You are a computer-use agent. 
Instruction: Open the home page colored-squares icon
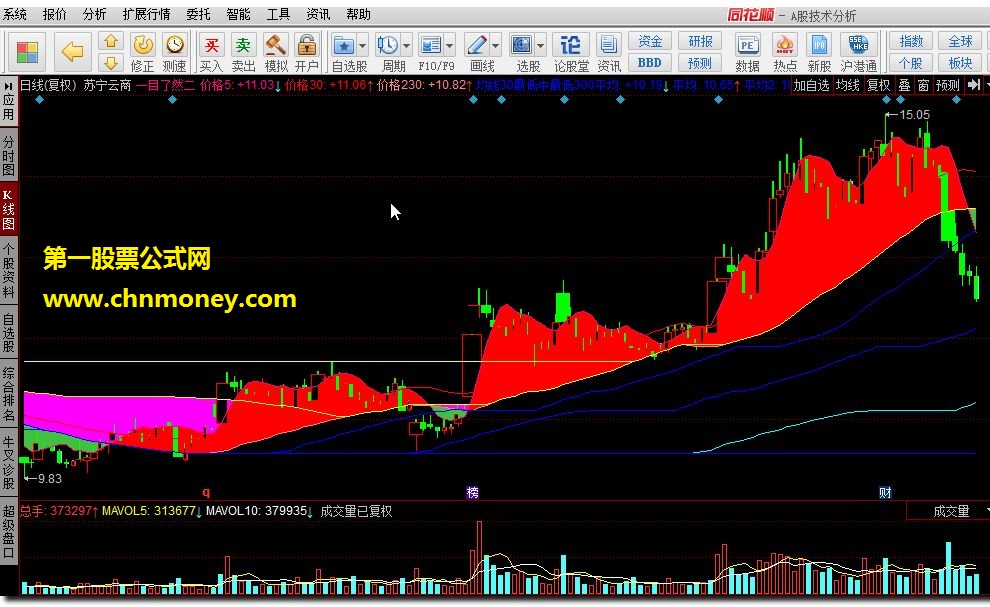pos(27,52)
